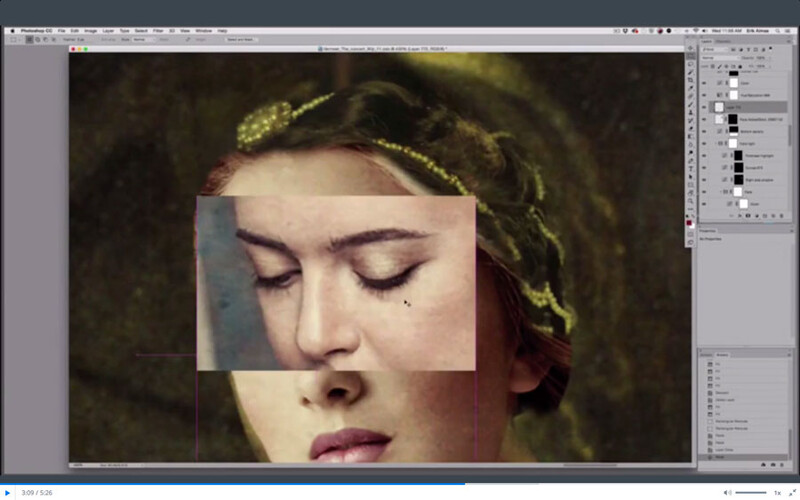Select Layer 773 row in Layers panel

point(748,107)
